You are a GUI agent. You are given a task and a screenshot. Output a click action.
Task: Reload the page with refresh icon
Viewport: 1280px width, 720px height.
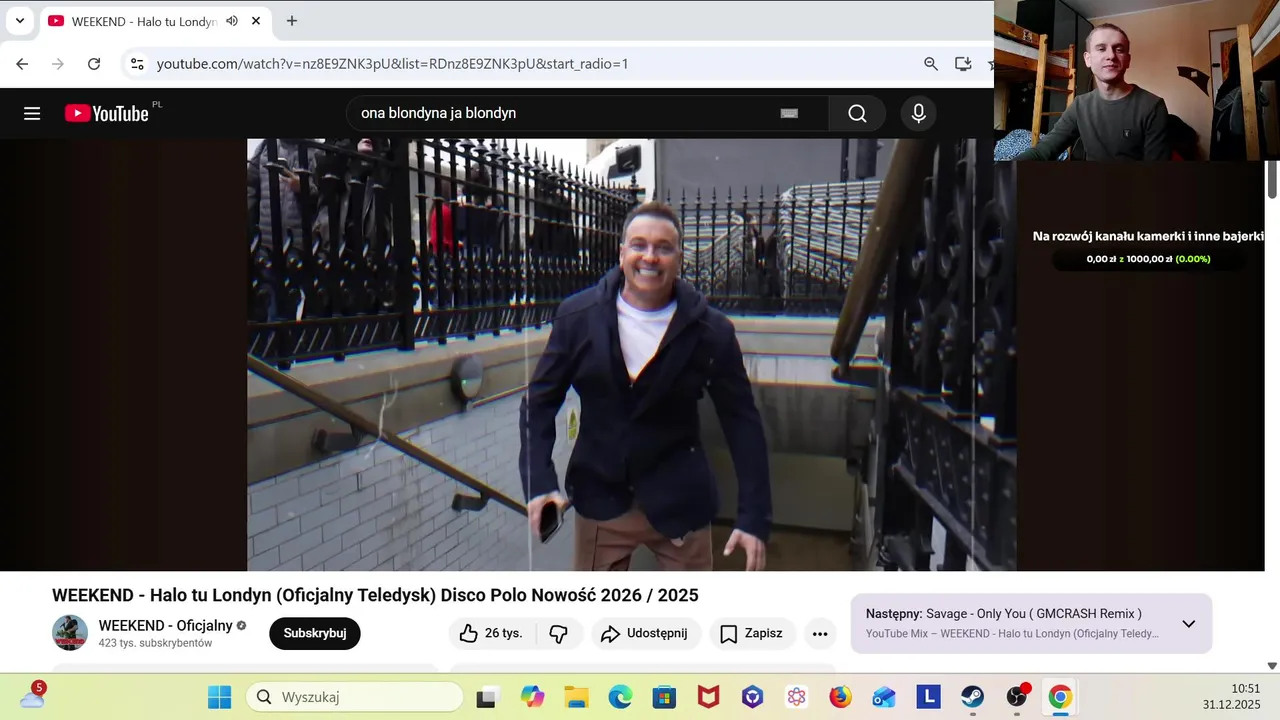coord(94,63)
